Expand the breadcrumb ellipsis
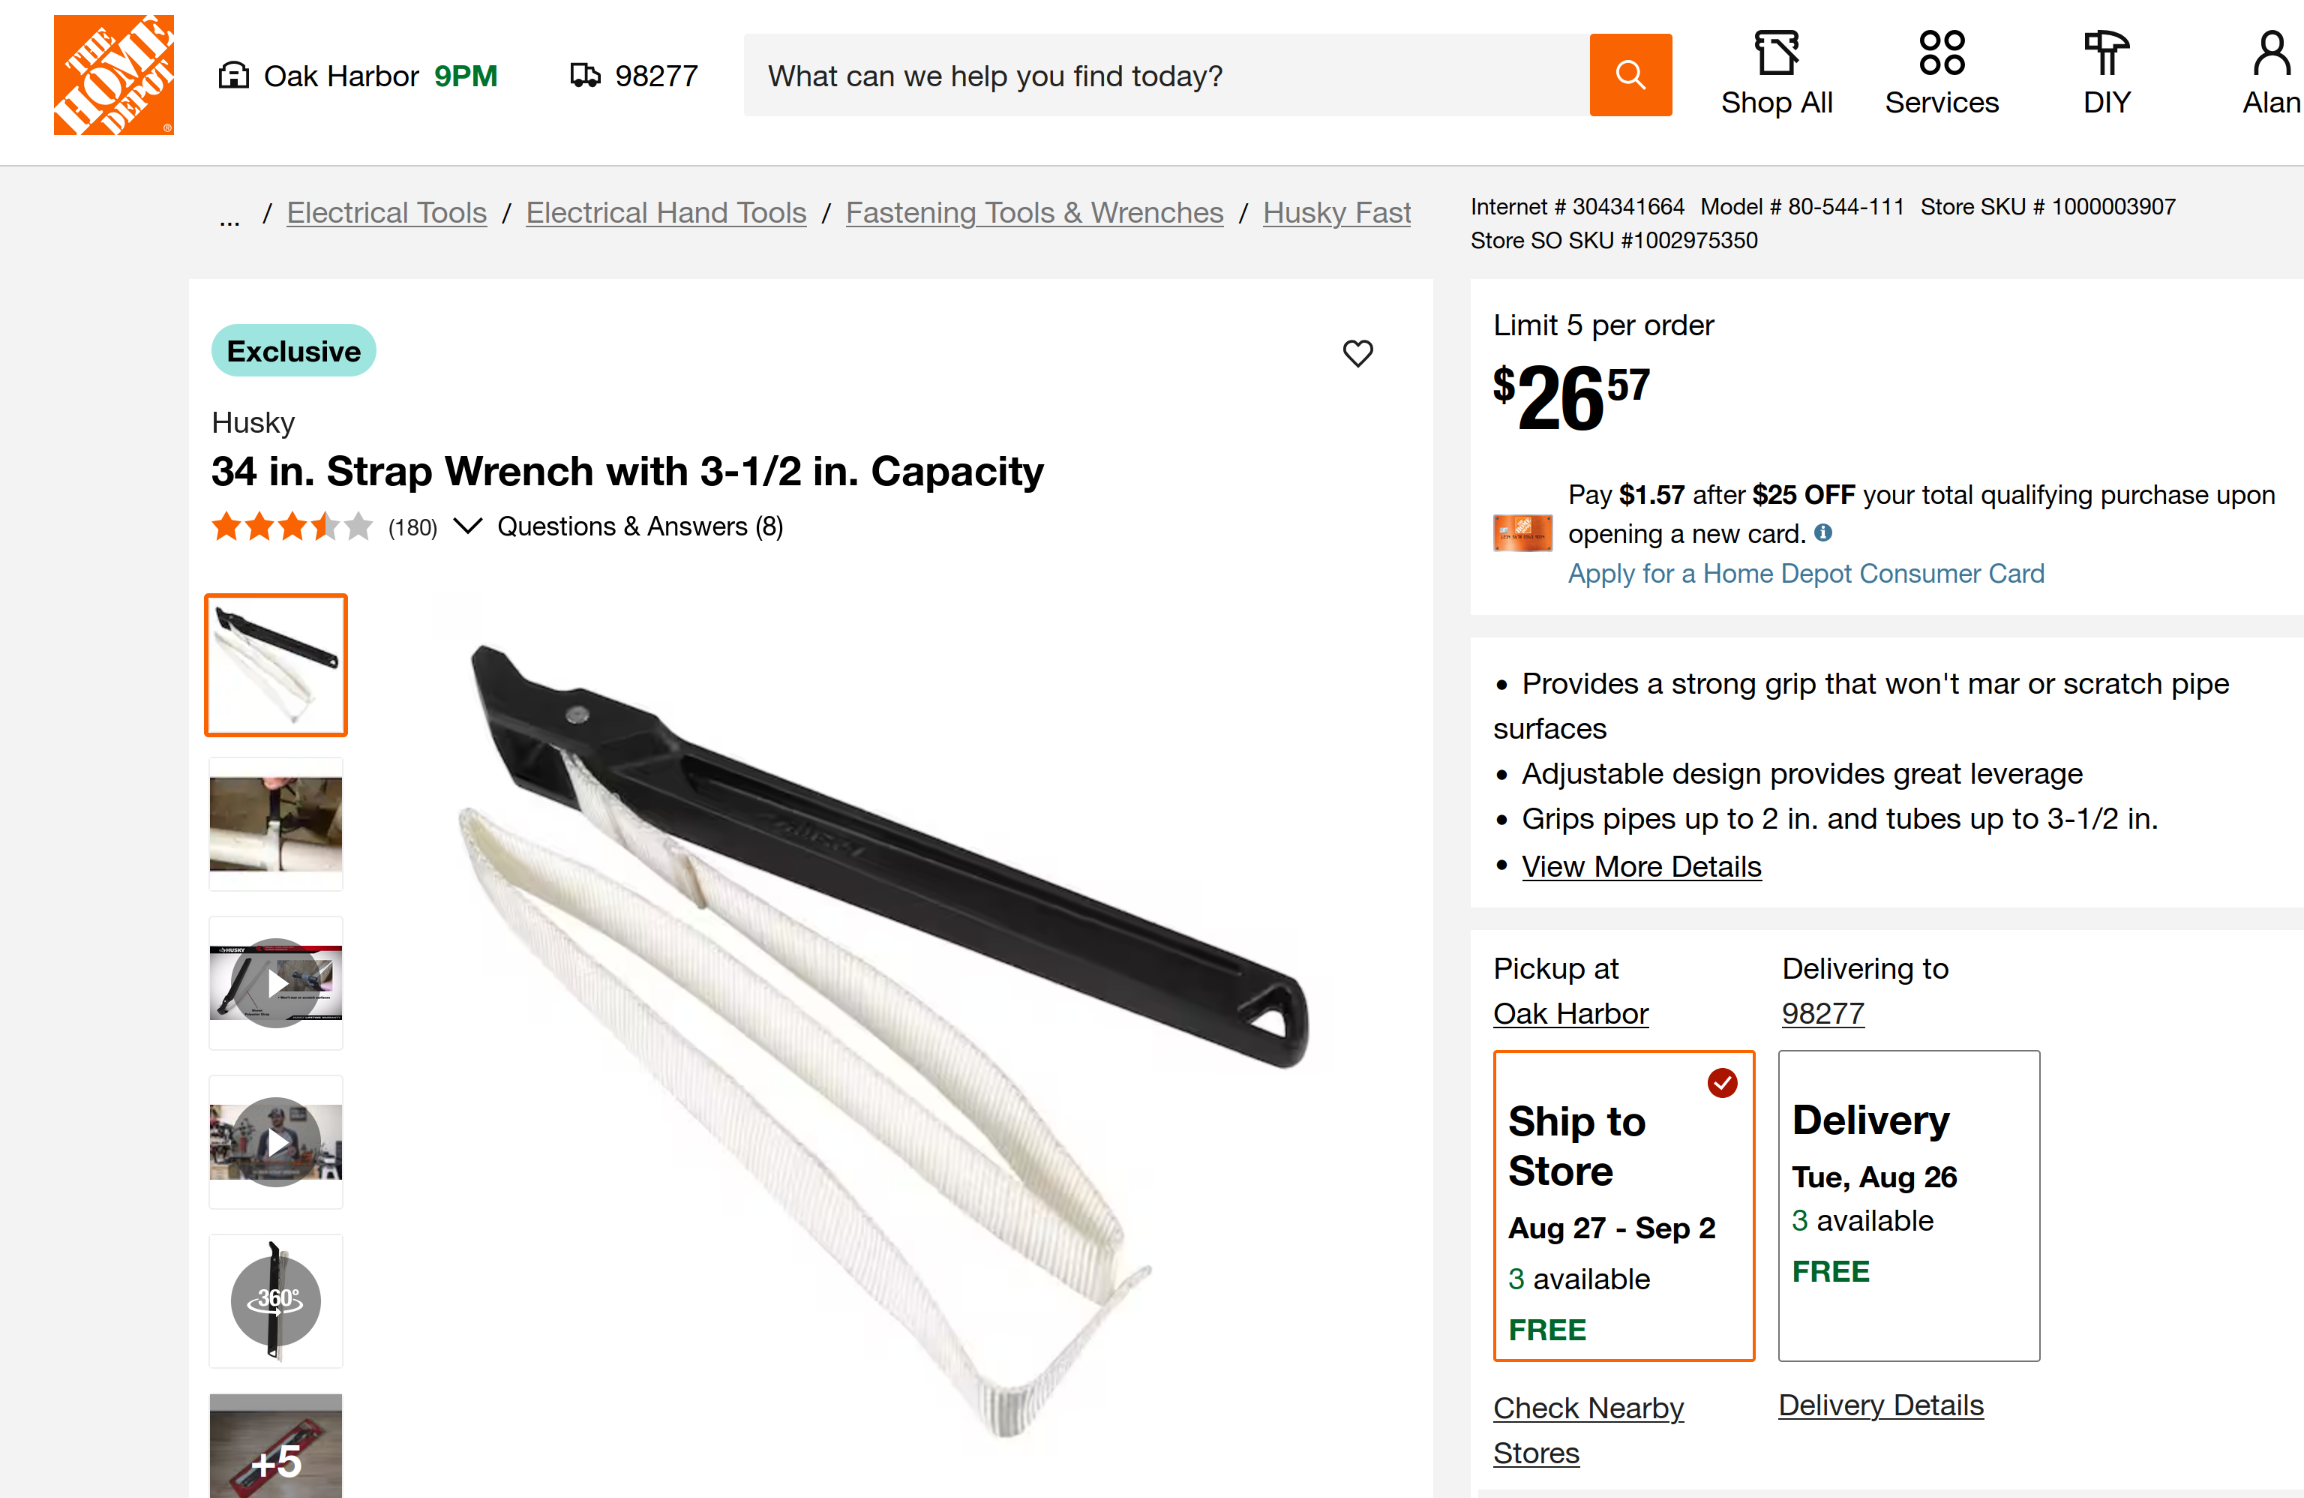 228,214
